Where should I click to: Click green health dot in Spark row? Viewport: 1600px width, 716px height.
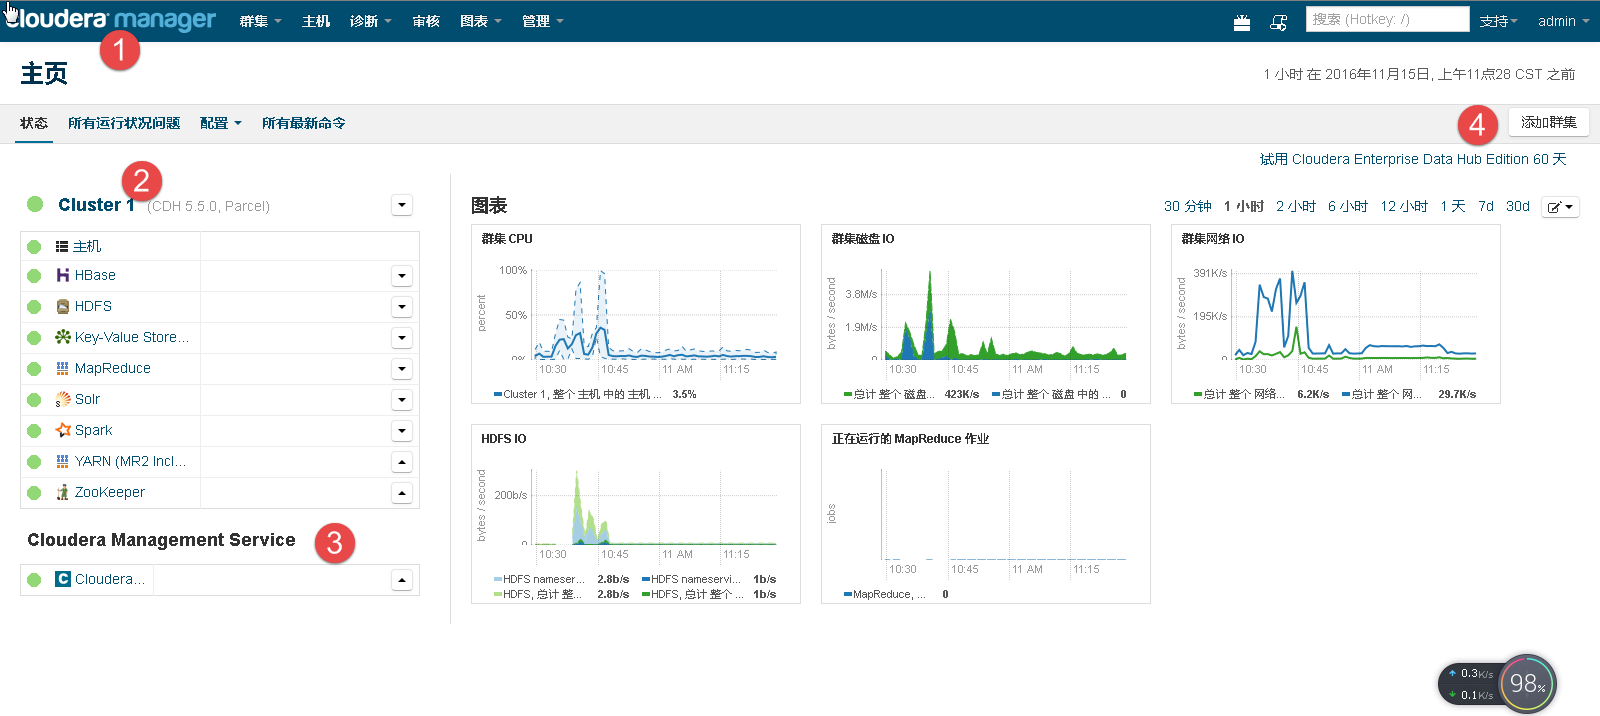(34, 431)
